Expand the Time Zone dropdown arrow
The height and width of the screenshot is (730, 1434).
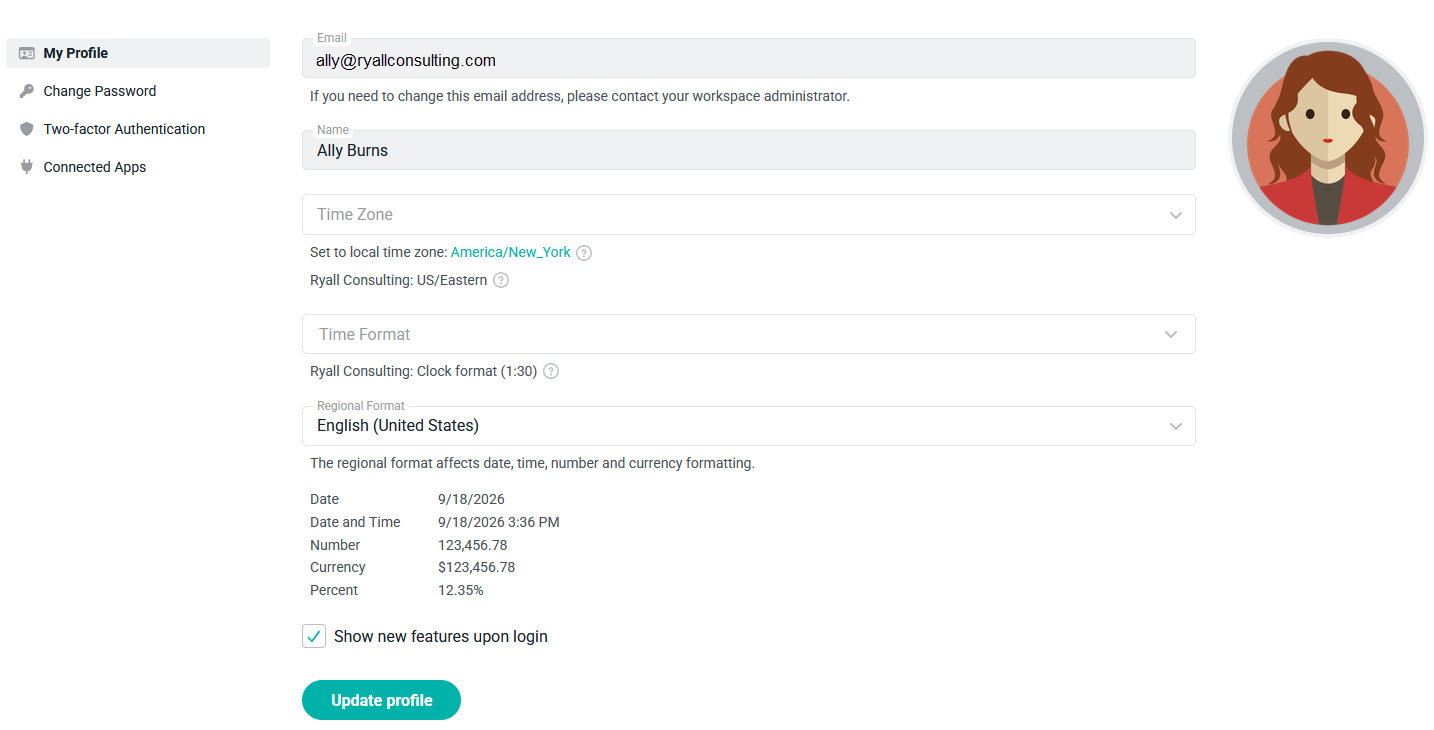[x=1175, y=215]
